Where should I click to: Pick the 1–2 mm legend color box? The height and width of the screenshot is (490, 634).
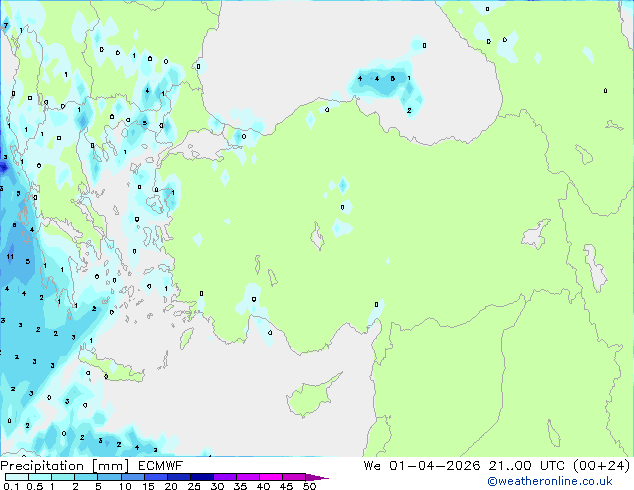click(x=63, y=477)
